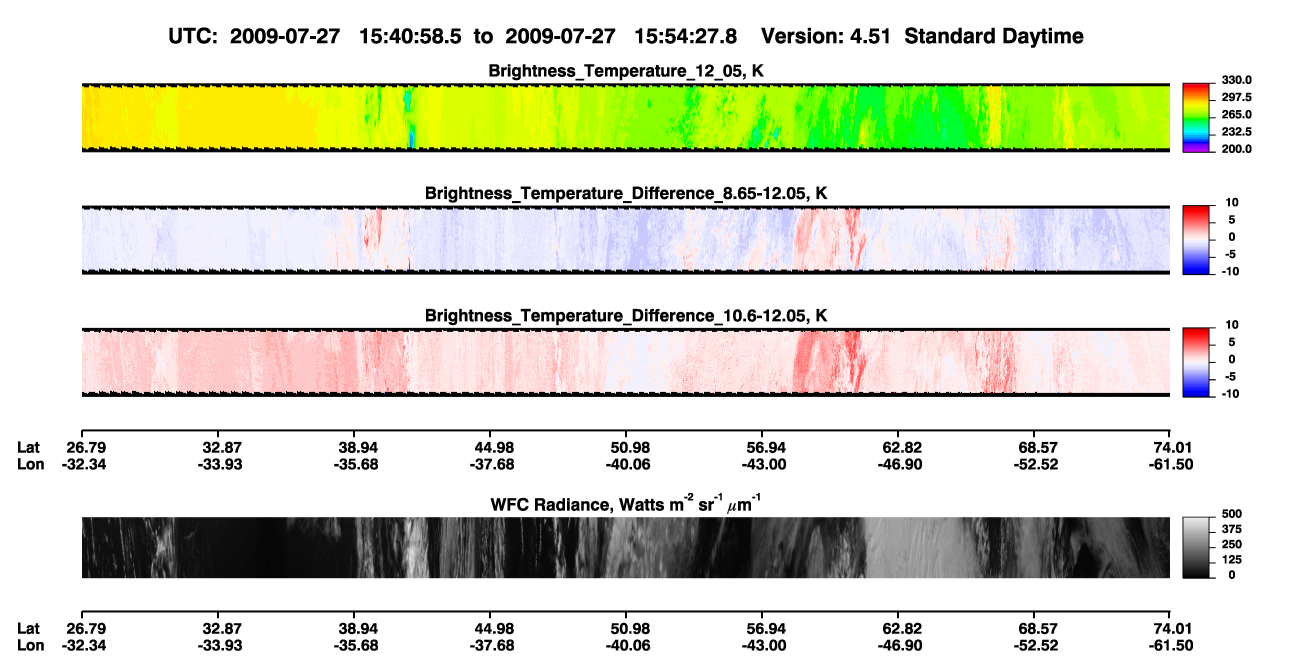Select the 10.6-12.05 temperature difference image strip
The height and width of the screenshot is (667, 1300).
click(626, 362)
